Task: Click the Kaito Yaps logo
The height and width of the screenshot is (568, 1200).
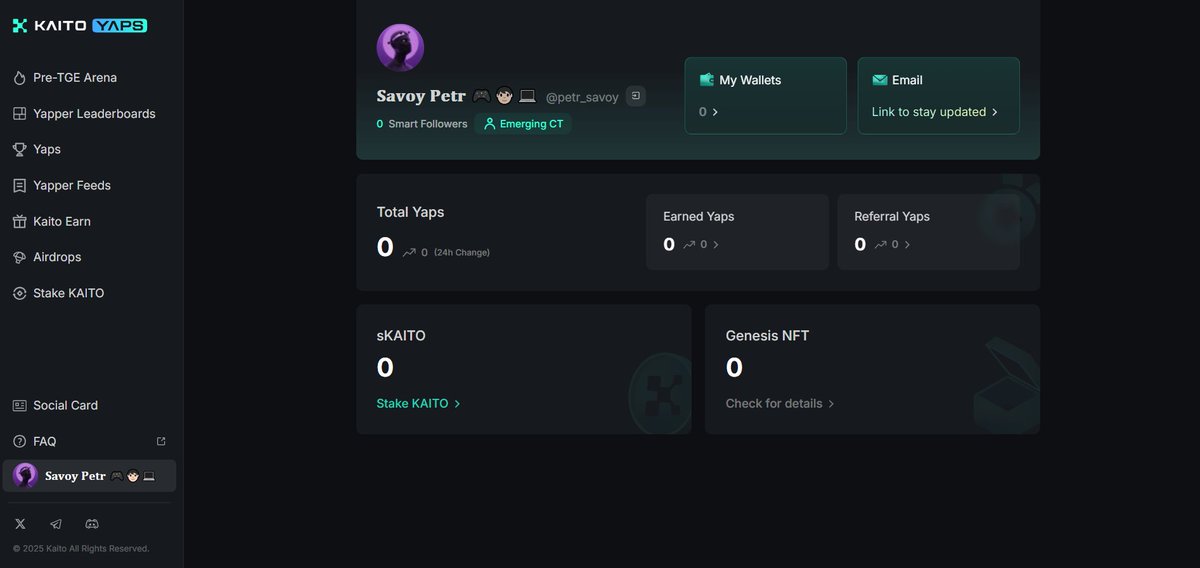Action: click(80, 26)
